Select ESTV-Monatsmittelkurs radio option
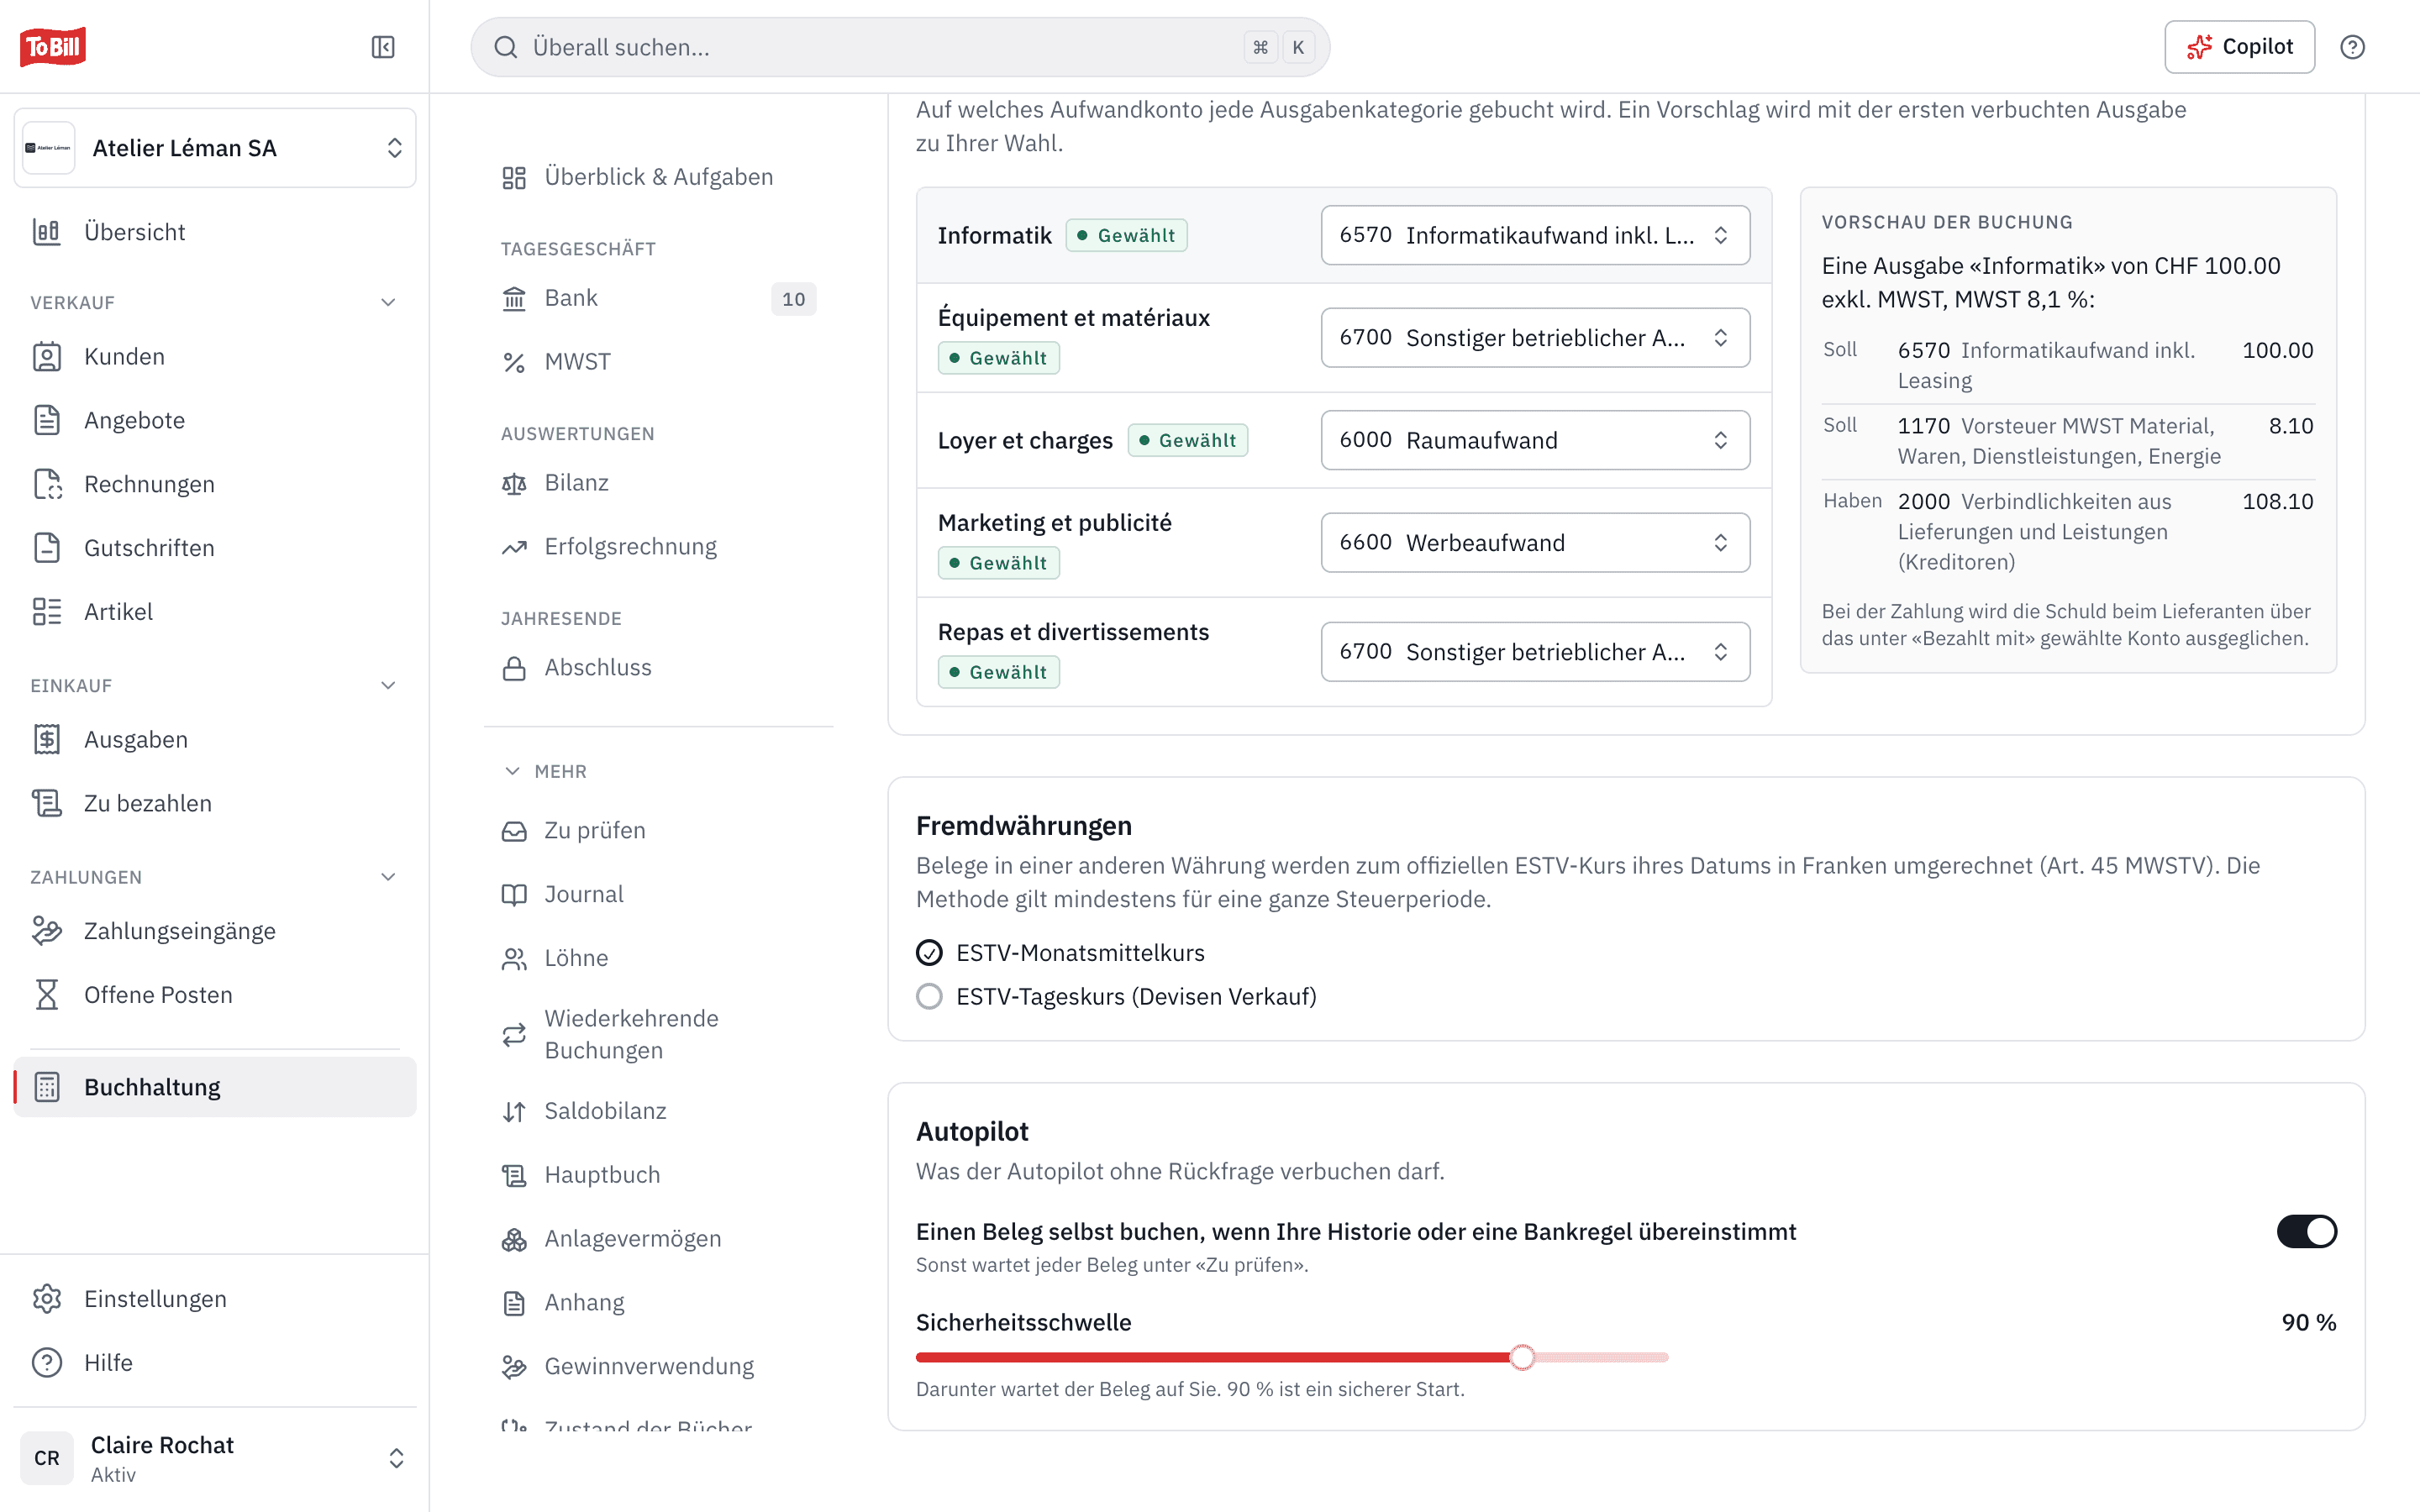 [929, 953]
